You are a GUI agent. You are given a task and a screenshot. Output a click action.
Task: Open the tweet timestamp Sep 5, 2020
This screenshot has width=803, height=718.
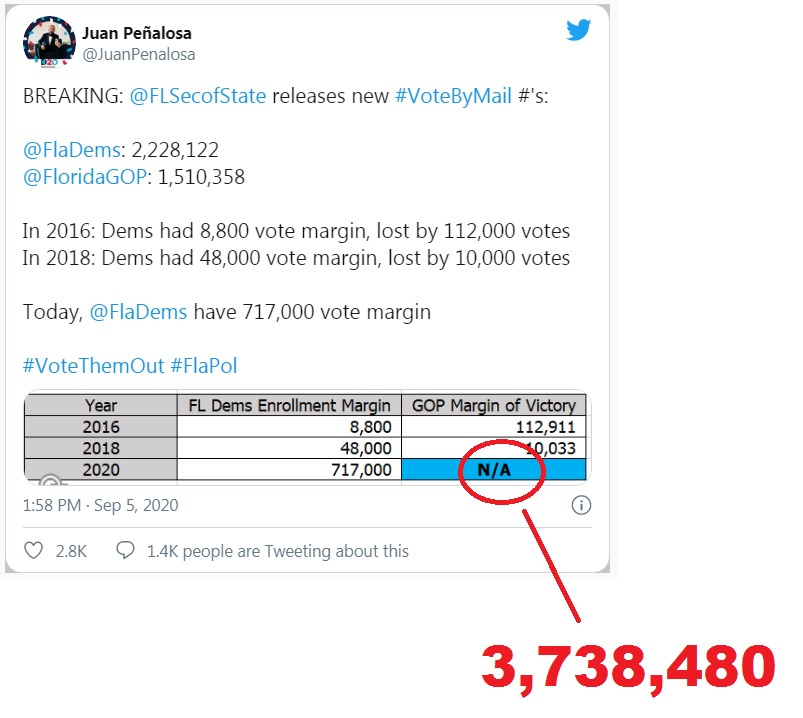[100, 505]
